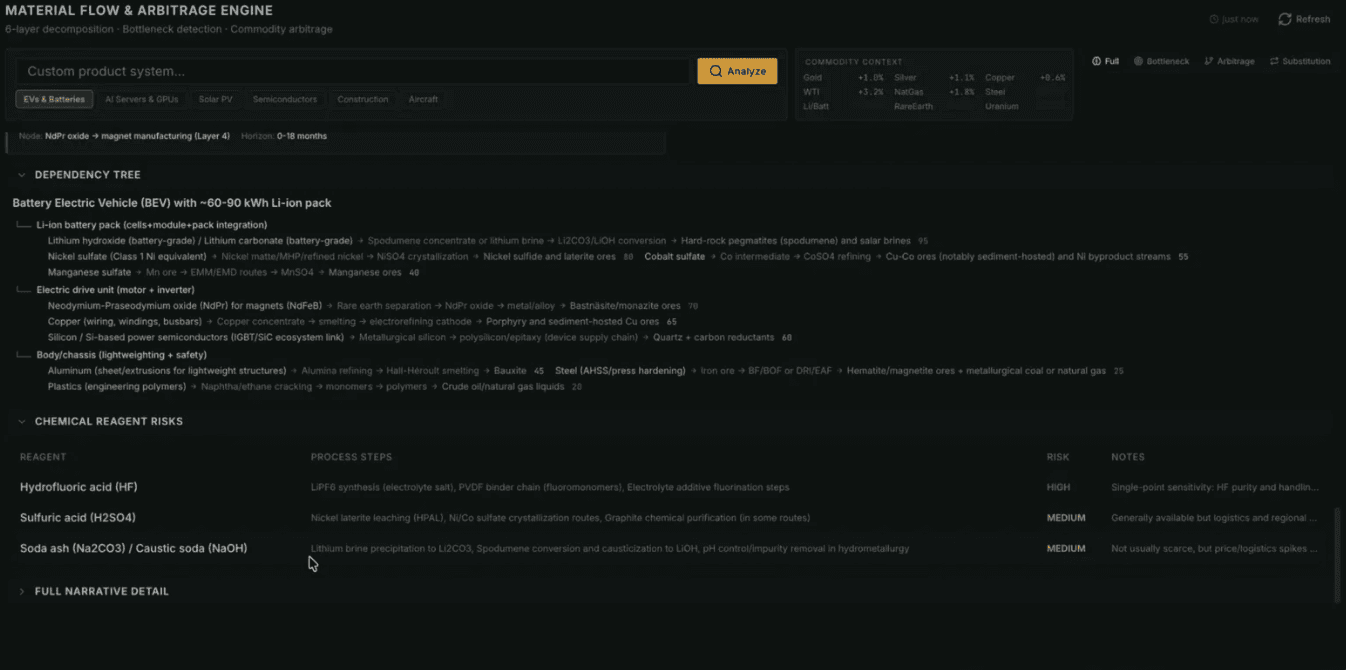The image size is (1346, 670).
Task: Click the Substitution swap-arrows icon
Action: click(1276, 60)
